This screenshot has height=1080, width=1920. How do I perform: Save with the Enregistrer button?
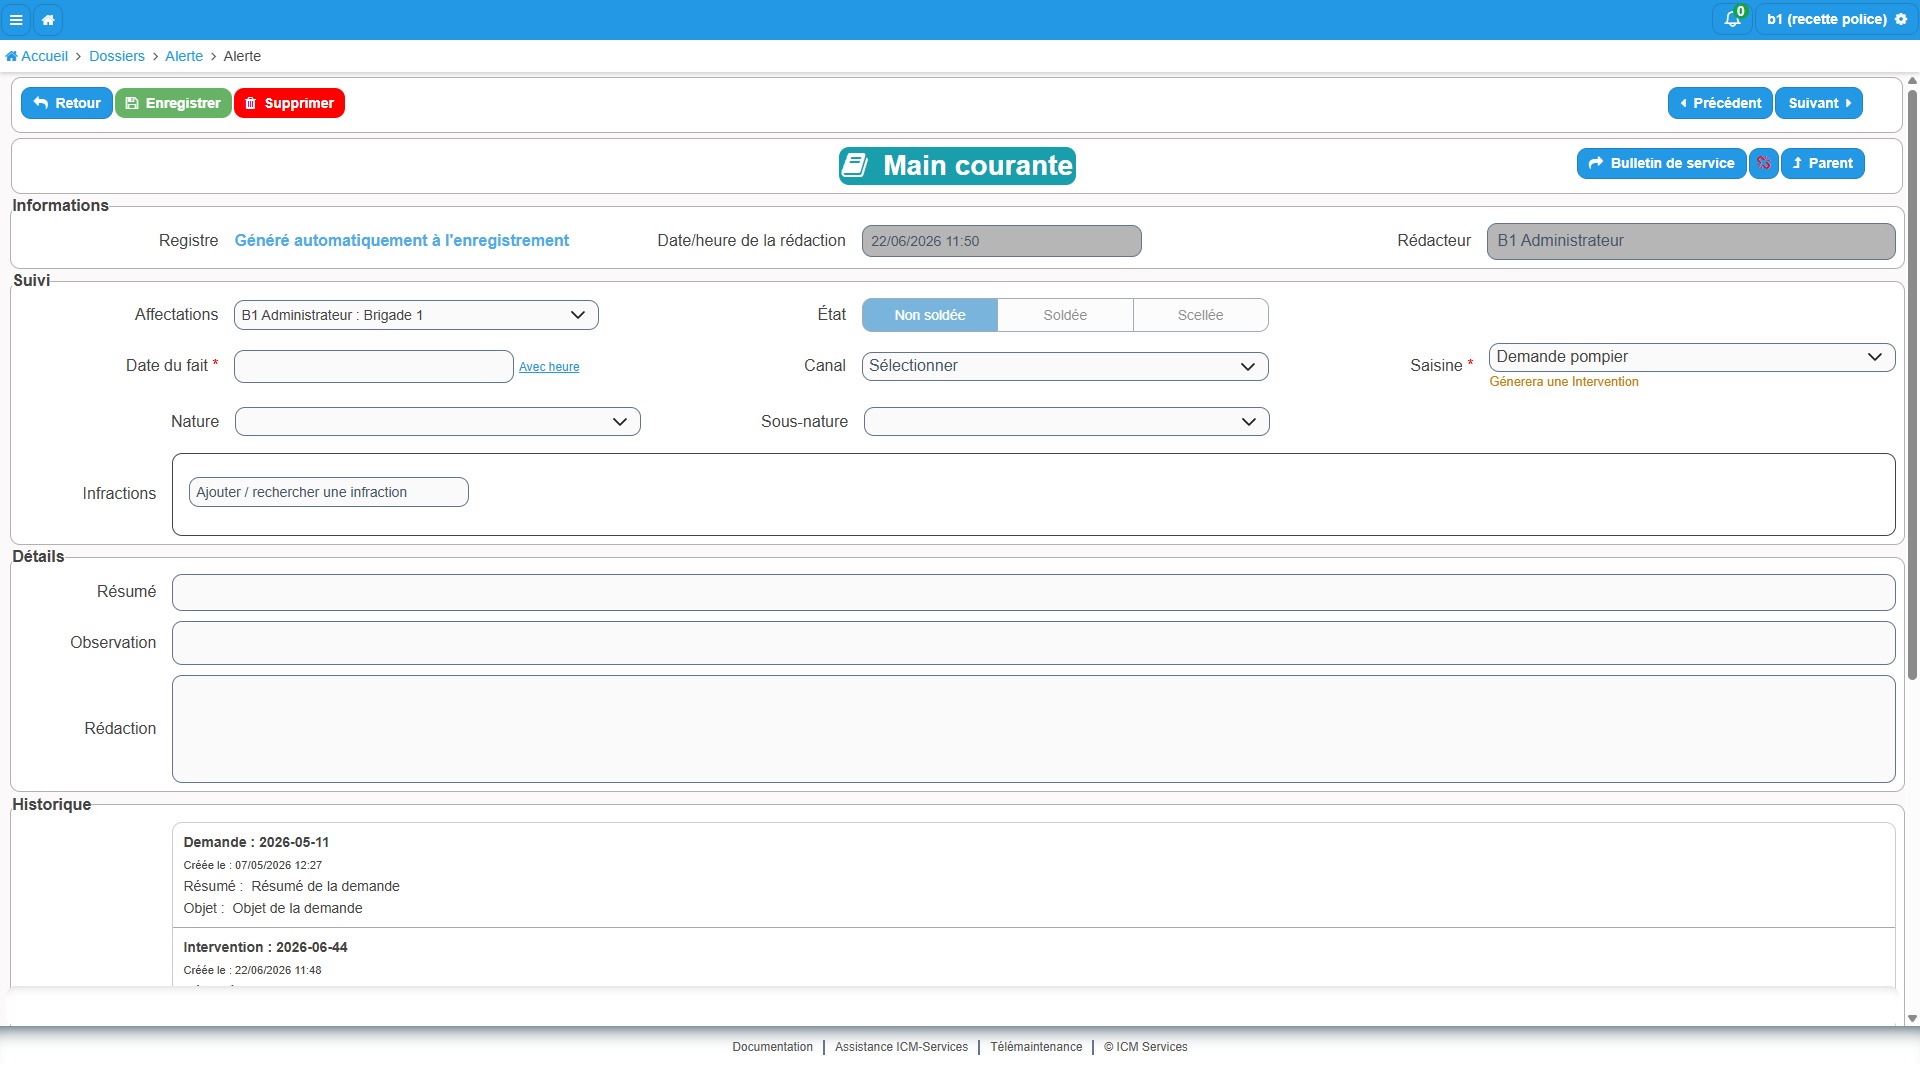(173, 103)
